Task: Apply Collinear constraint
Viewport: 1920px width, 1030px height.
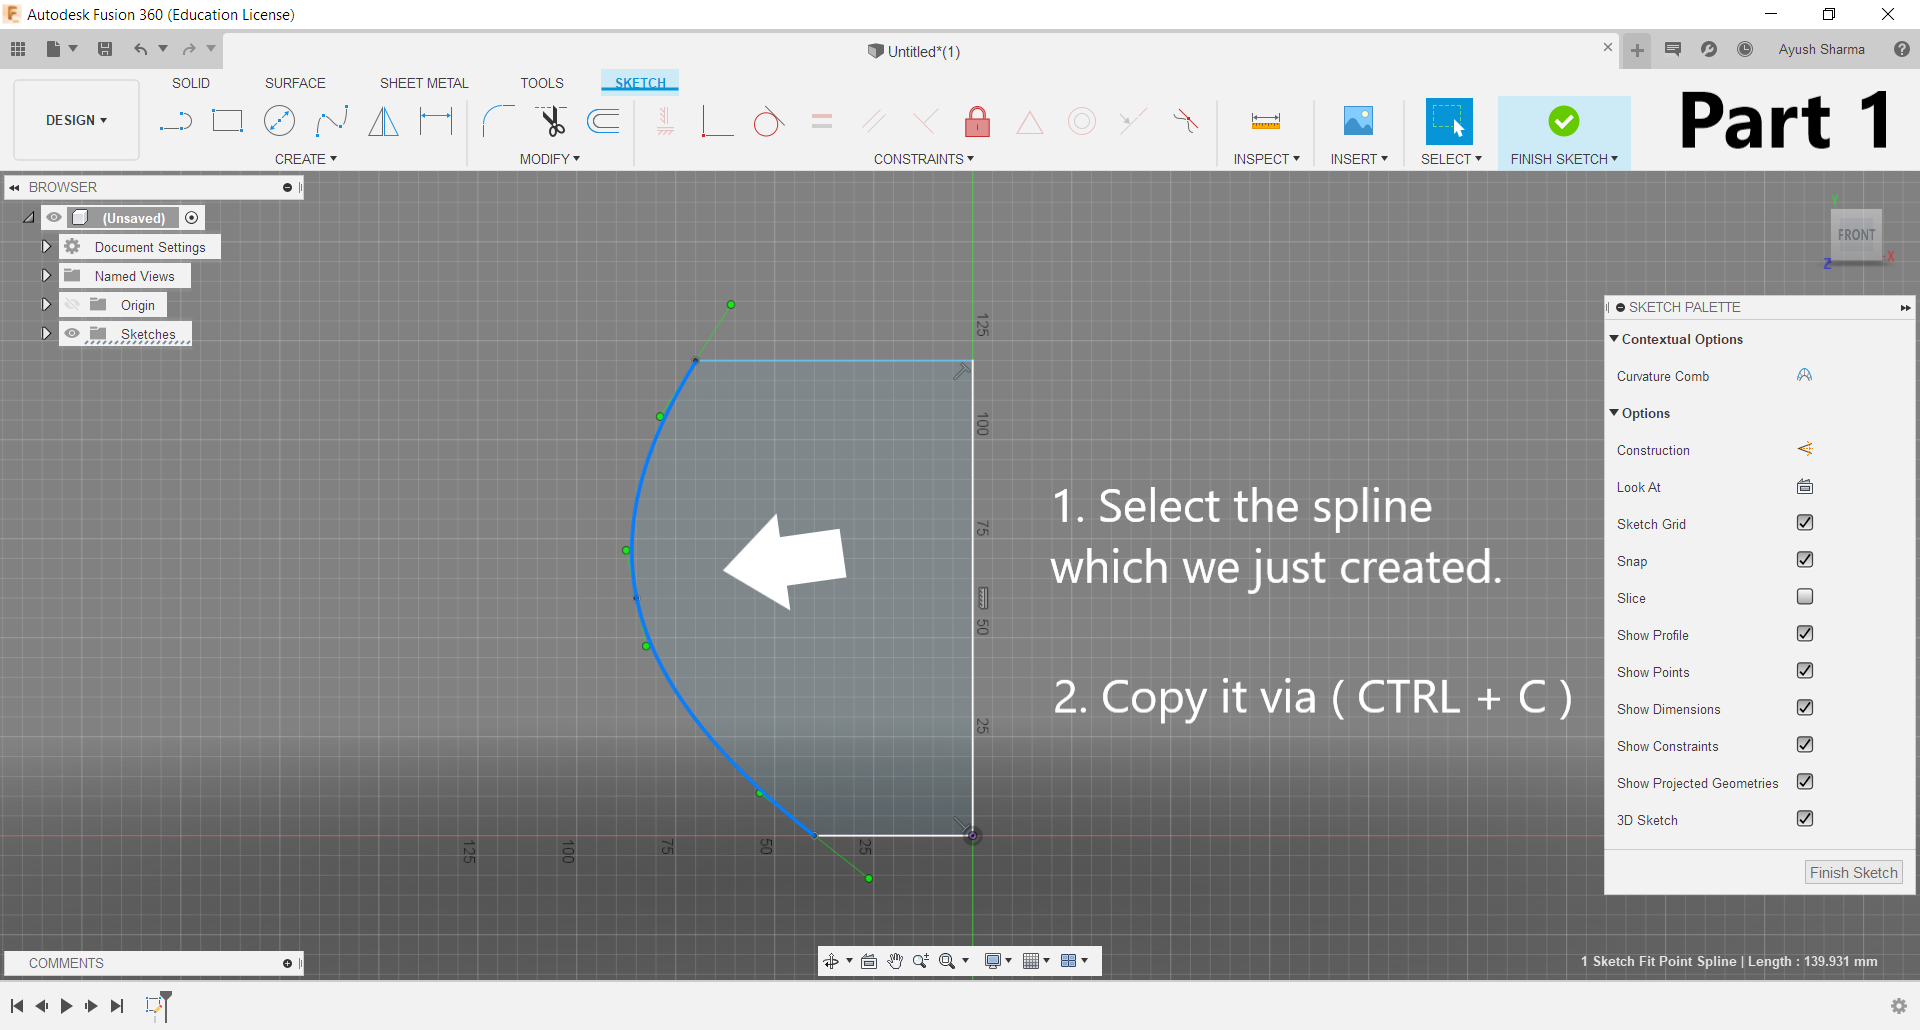Action: 1133,122
